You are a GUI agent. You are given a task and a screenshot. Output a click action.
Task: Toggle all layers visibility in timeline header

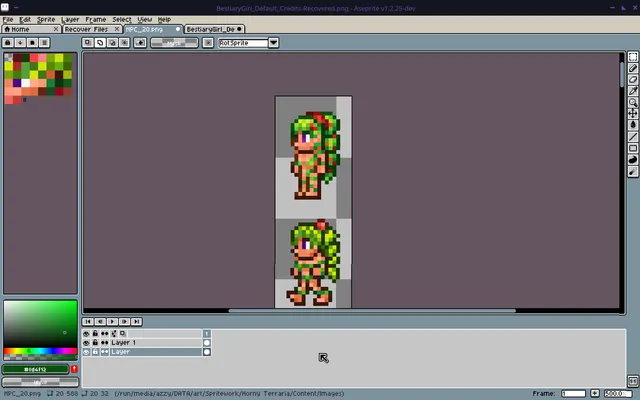coord(86,334)
